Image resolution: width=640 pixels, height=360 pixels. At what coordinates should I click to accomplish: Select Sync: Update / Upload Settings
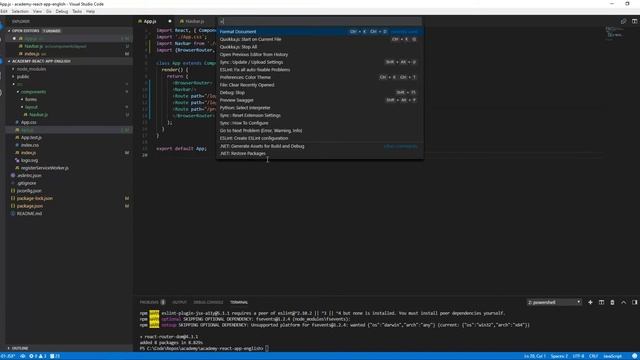pyautogui.click(x=320, y=62)
